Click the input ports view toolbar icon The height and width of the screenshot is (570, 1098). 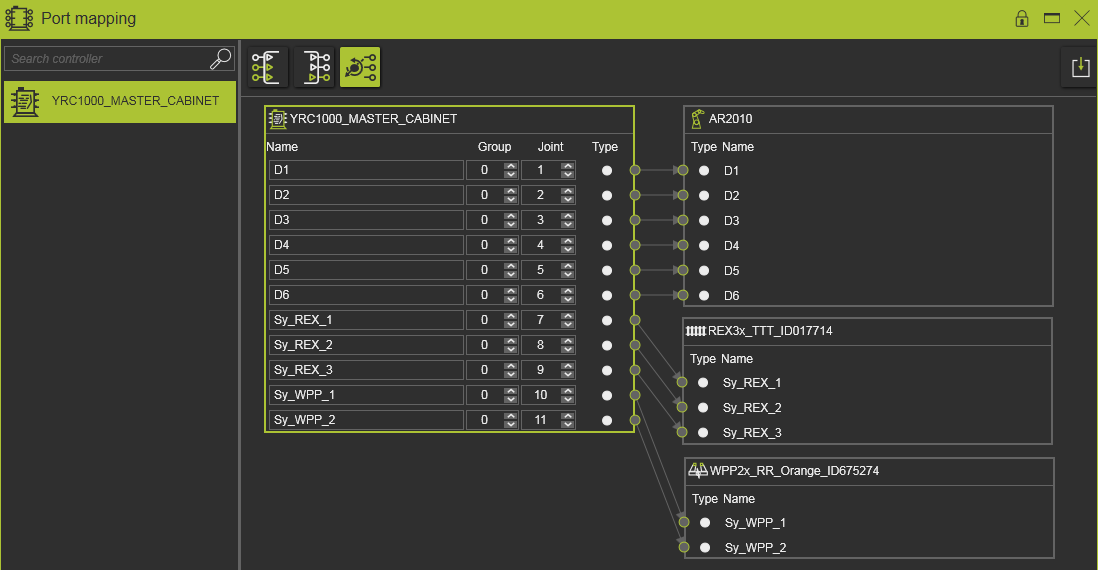[268, 67]
